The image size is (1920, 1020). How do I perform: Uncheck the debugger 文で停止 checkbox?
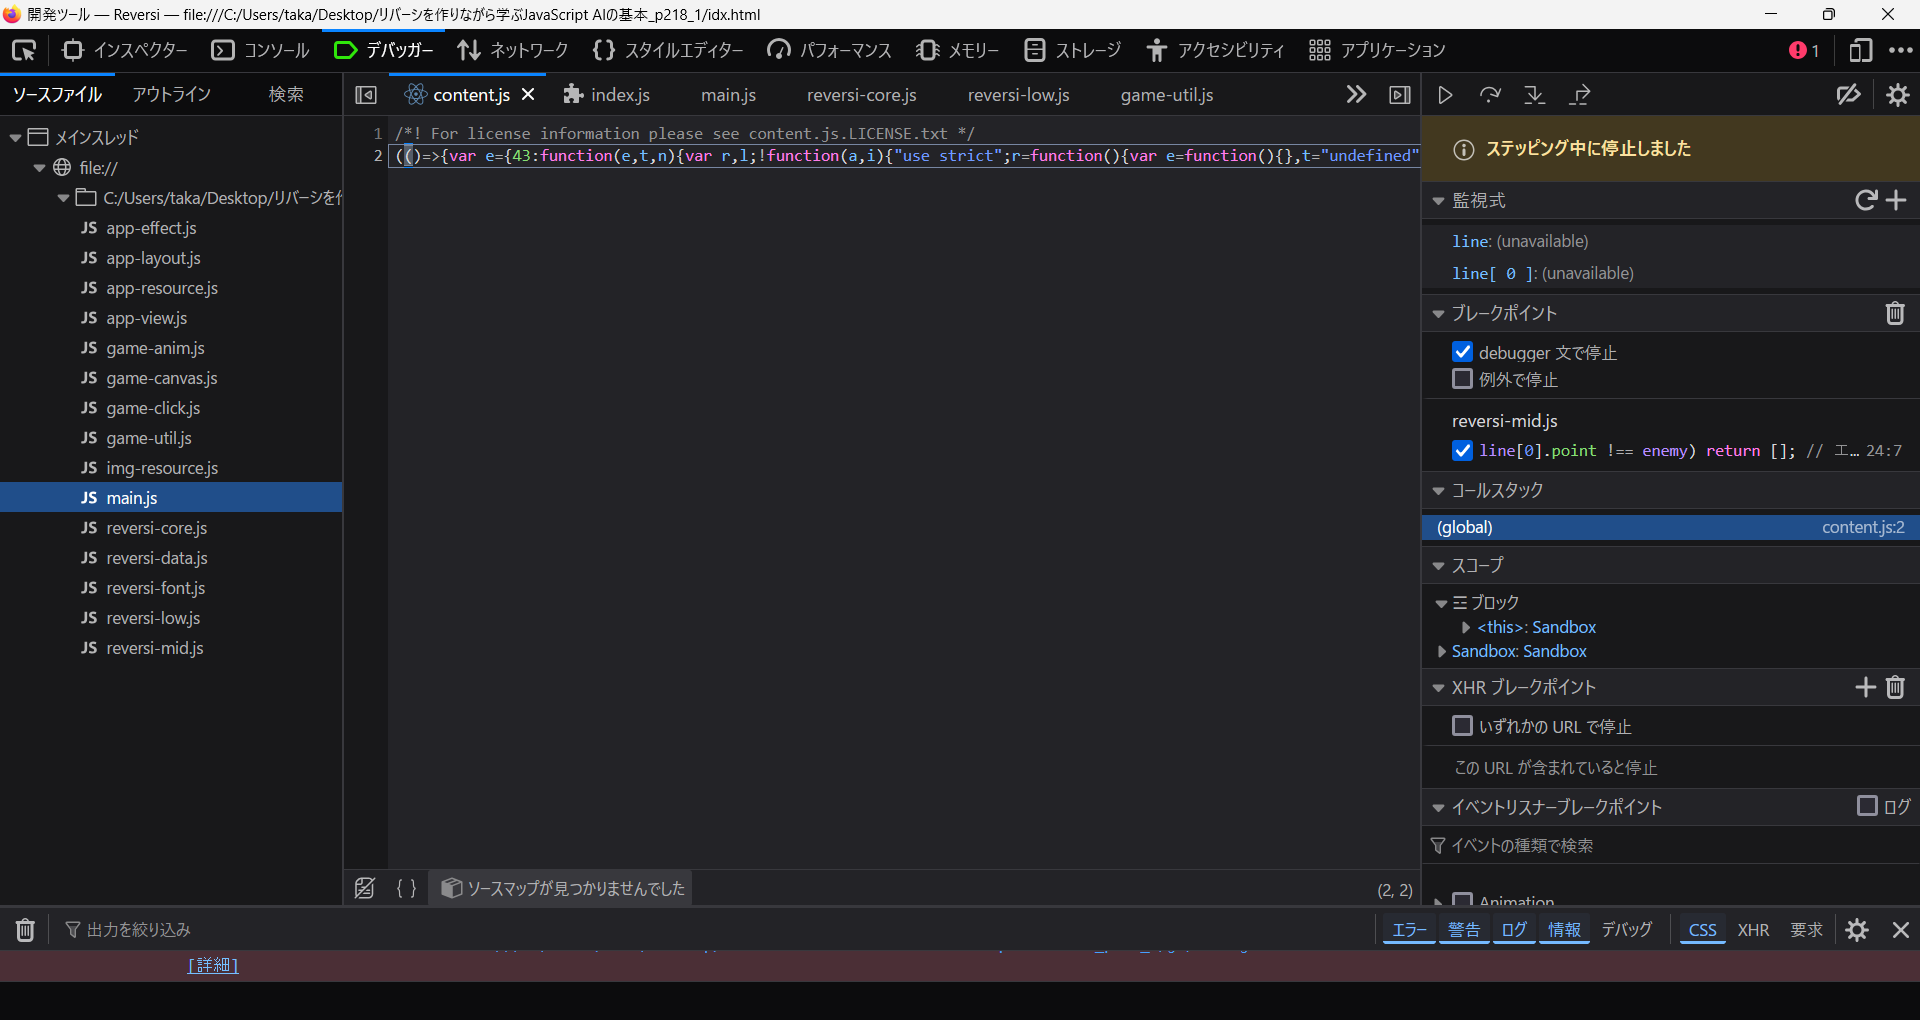(x=1462, y=352)
